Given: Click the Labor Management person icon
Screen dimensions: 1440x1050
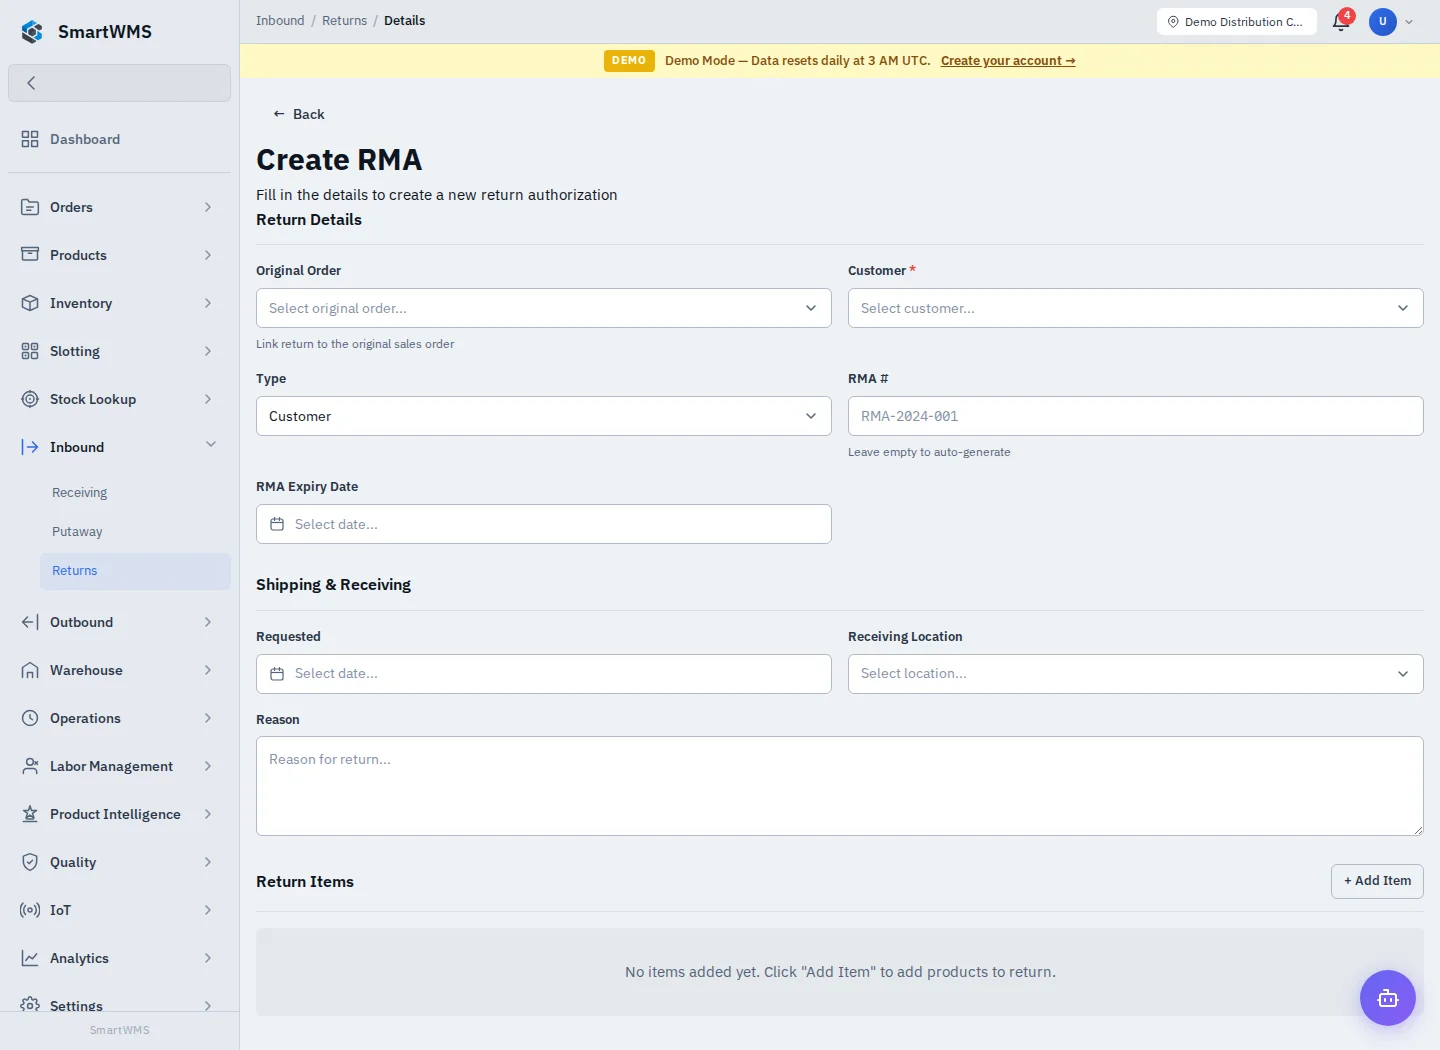Looking at the screenshot, I should [30, 766].
